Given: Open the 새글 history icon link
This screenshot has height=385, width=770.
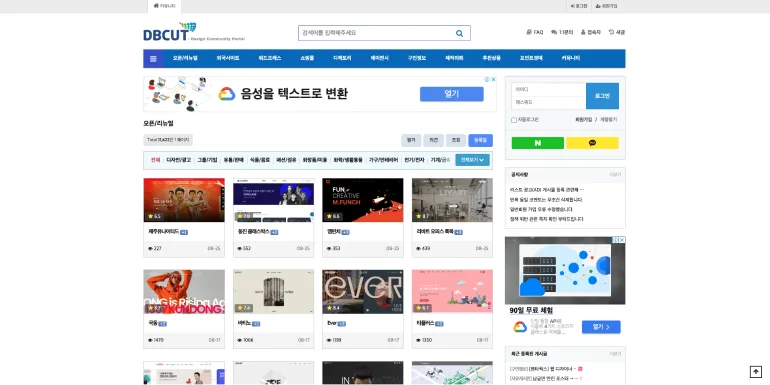Looking at the screenshot, I should [x=617, y=32].
